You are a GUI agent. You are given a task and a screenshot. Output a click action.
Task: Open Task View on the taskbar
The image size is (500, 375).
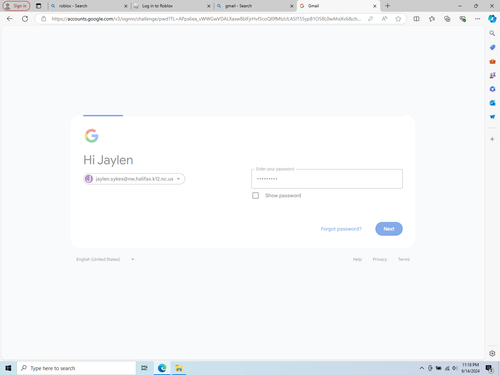click(x=144, y=368)
